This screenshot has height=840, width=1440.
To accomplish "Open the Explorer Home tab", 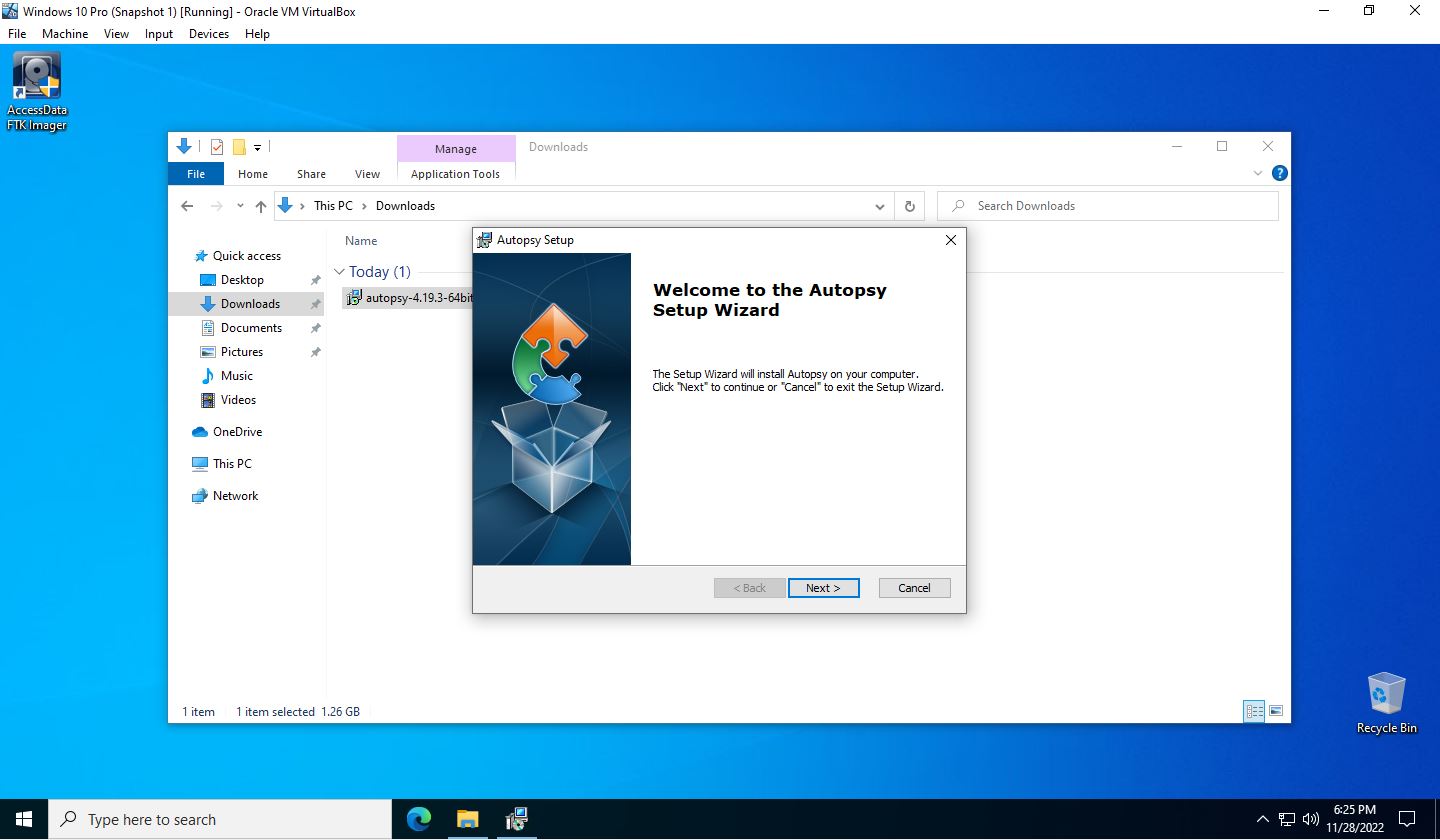I will point(253,174).
